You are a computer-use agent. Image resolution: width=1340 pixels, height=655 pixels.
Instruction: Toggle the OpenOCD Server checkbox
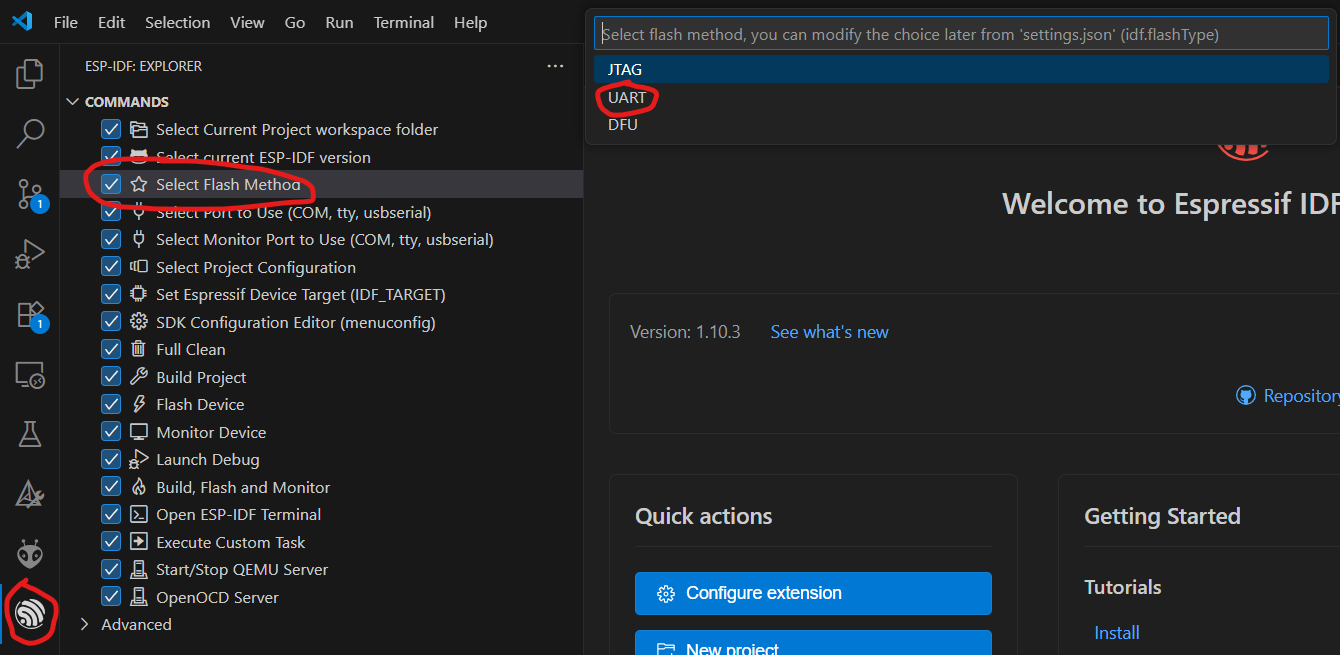[111, 597]
